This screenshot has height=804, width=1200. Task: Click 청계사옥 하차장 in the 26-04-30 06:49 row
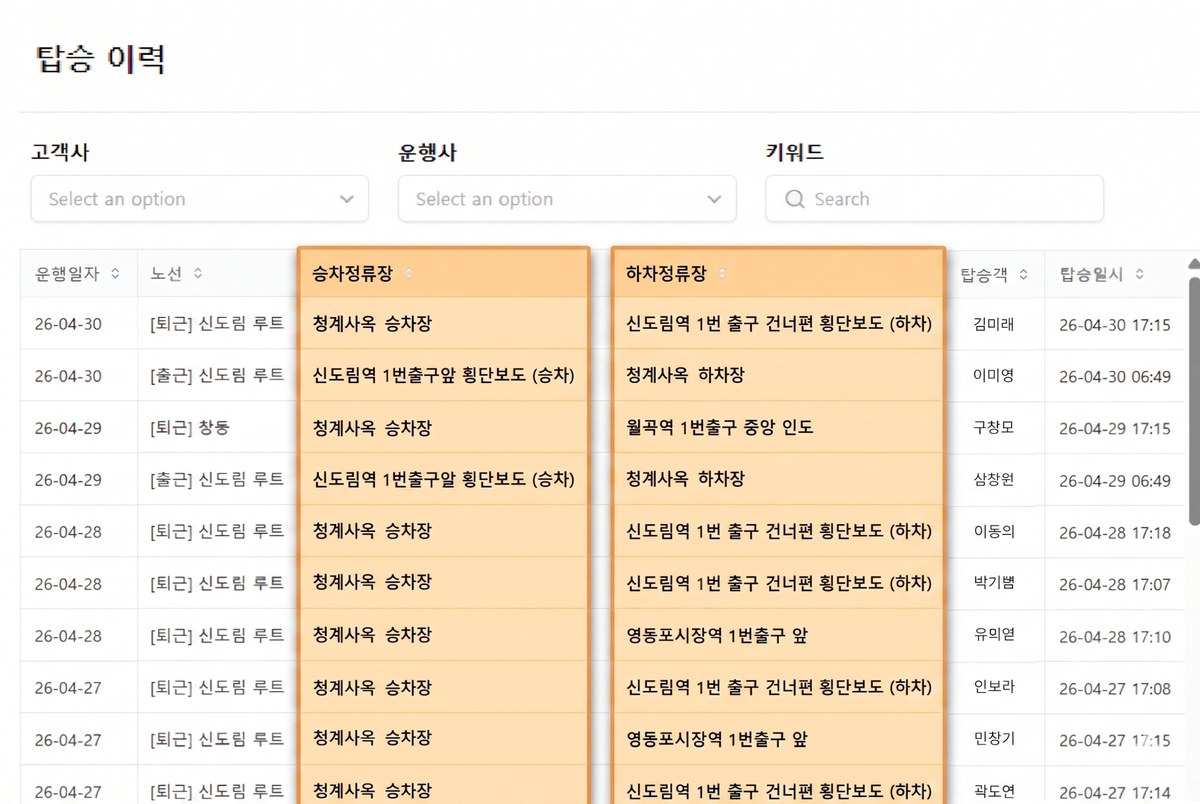pyautogui.click(x=685, y=376)
